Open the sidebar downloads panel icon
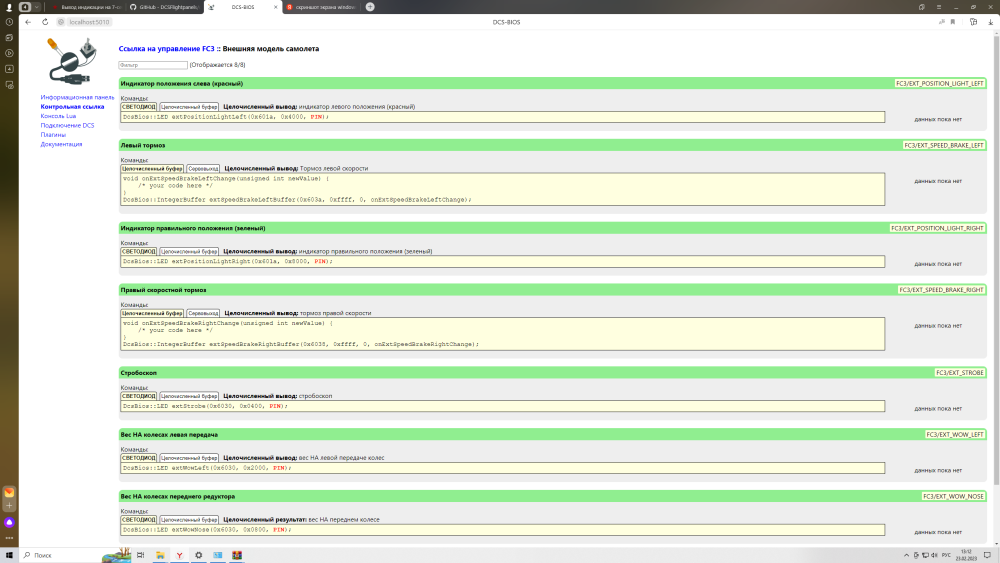 click(x=9, y=69)
